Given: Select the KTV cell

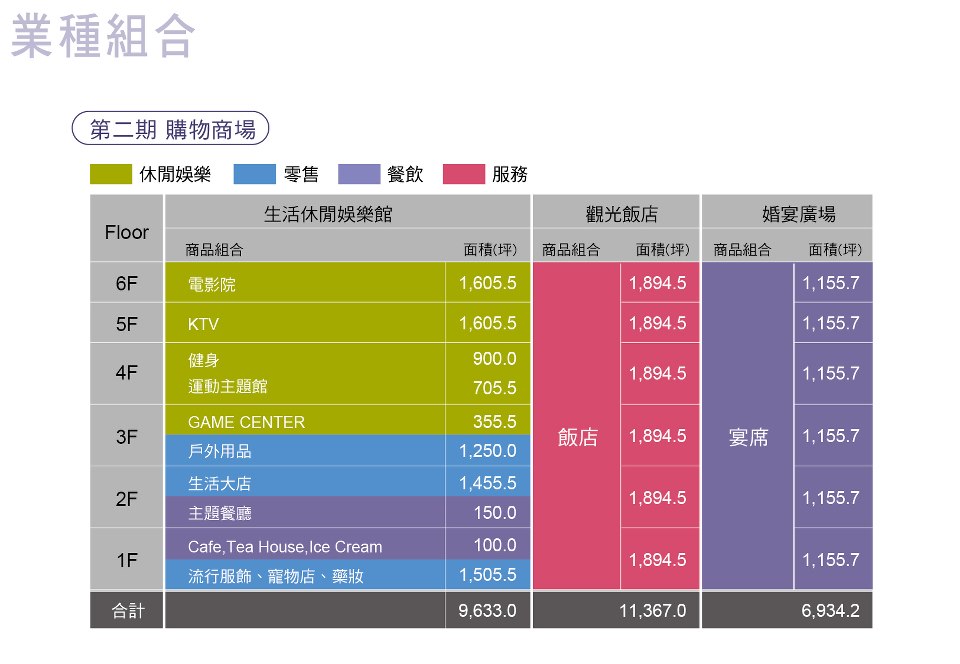Looking at the screenshot, I should (305, 323).
